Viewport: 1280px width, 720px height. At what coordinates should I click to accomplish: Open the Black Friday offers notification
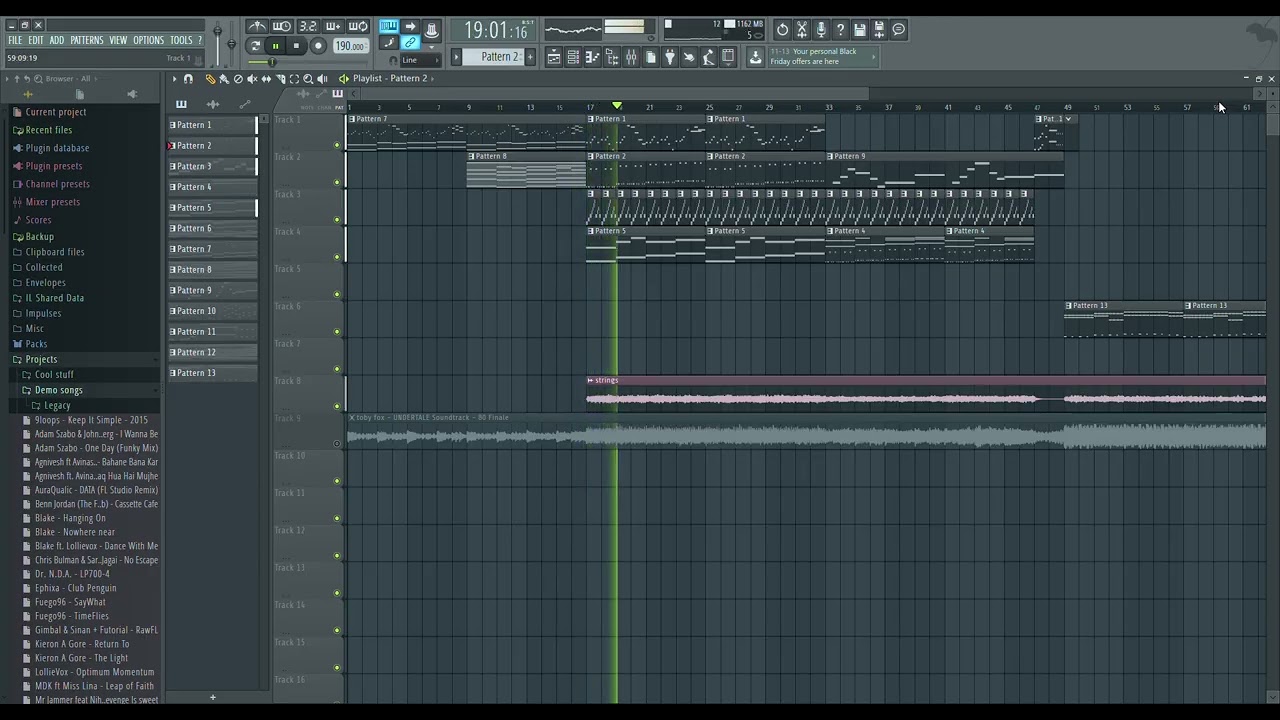click(x=822, y=57)
